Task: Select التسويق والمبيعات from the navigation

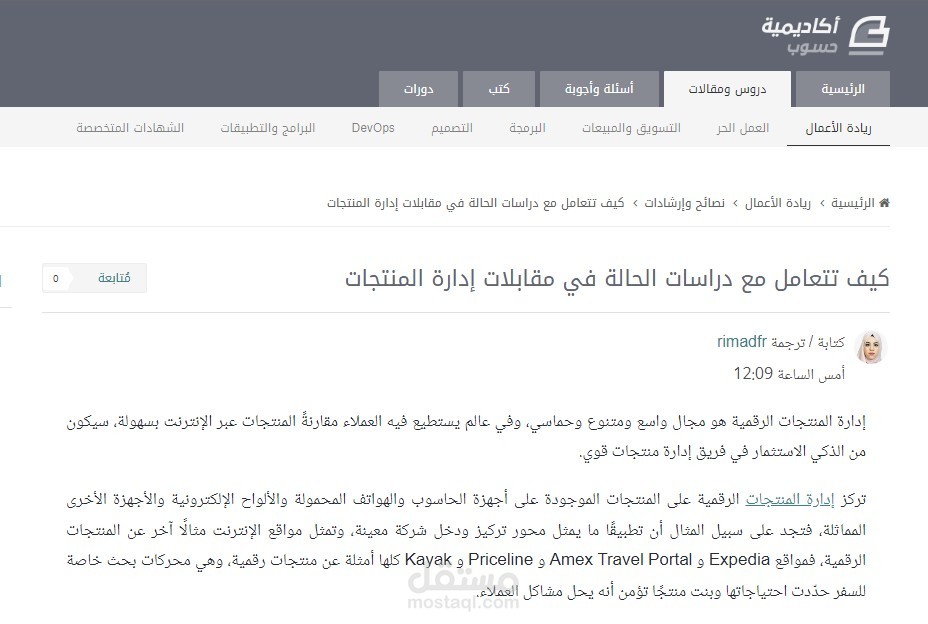Action: 631,127
